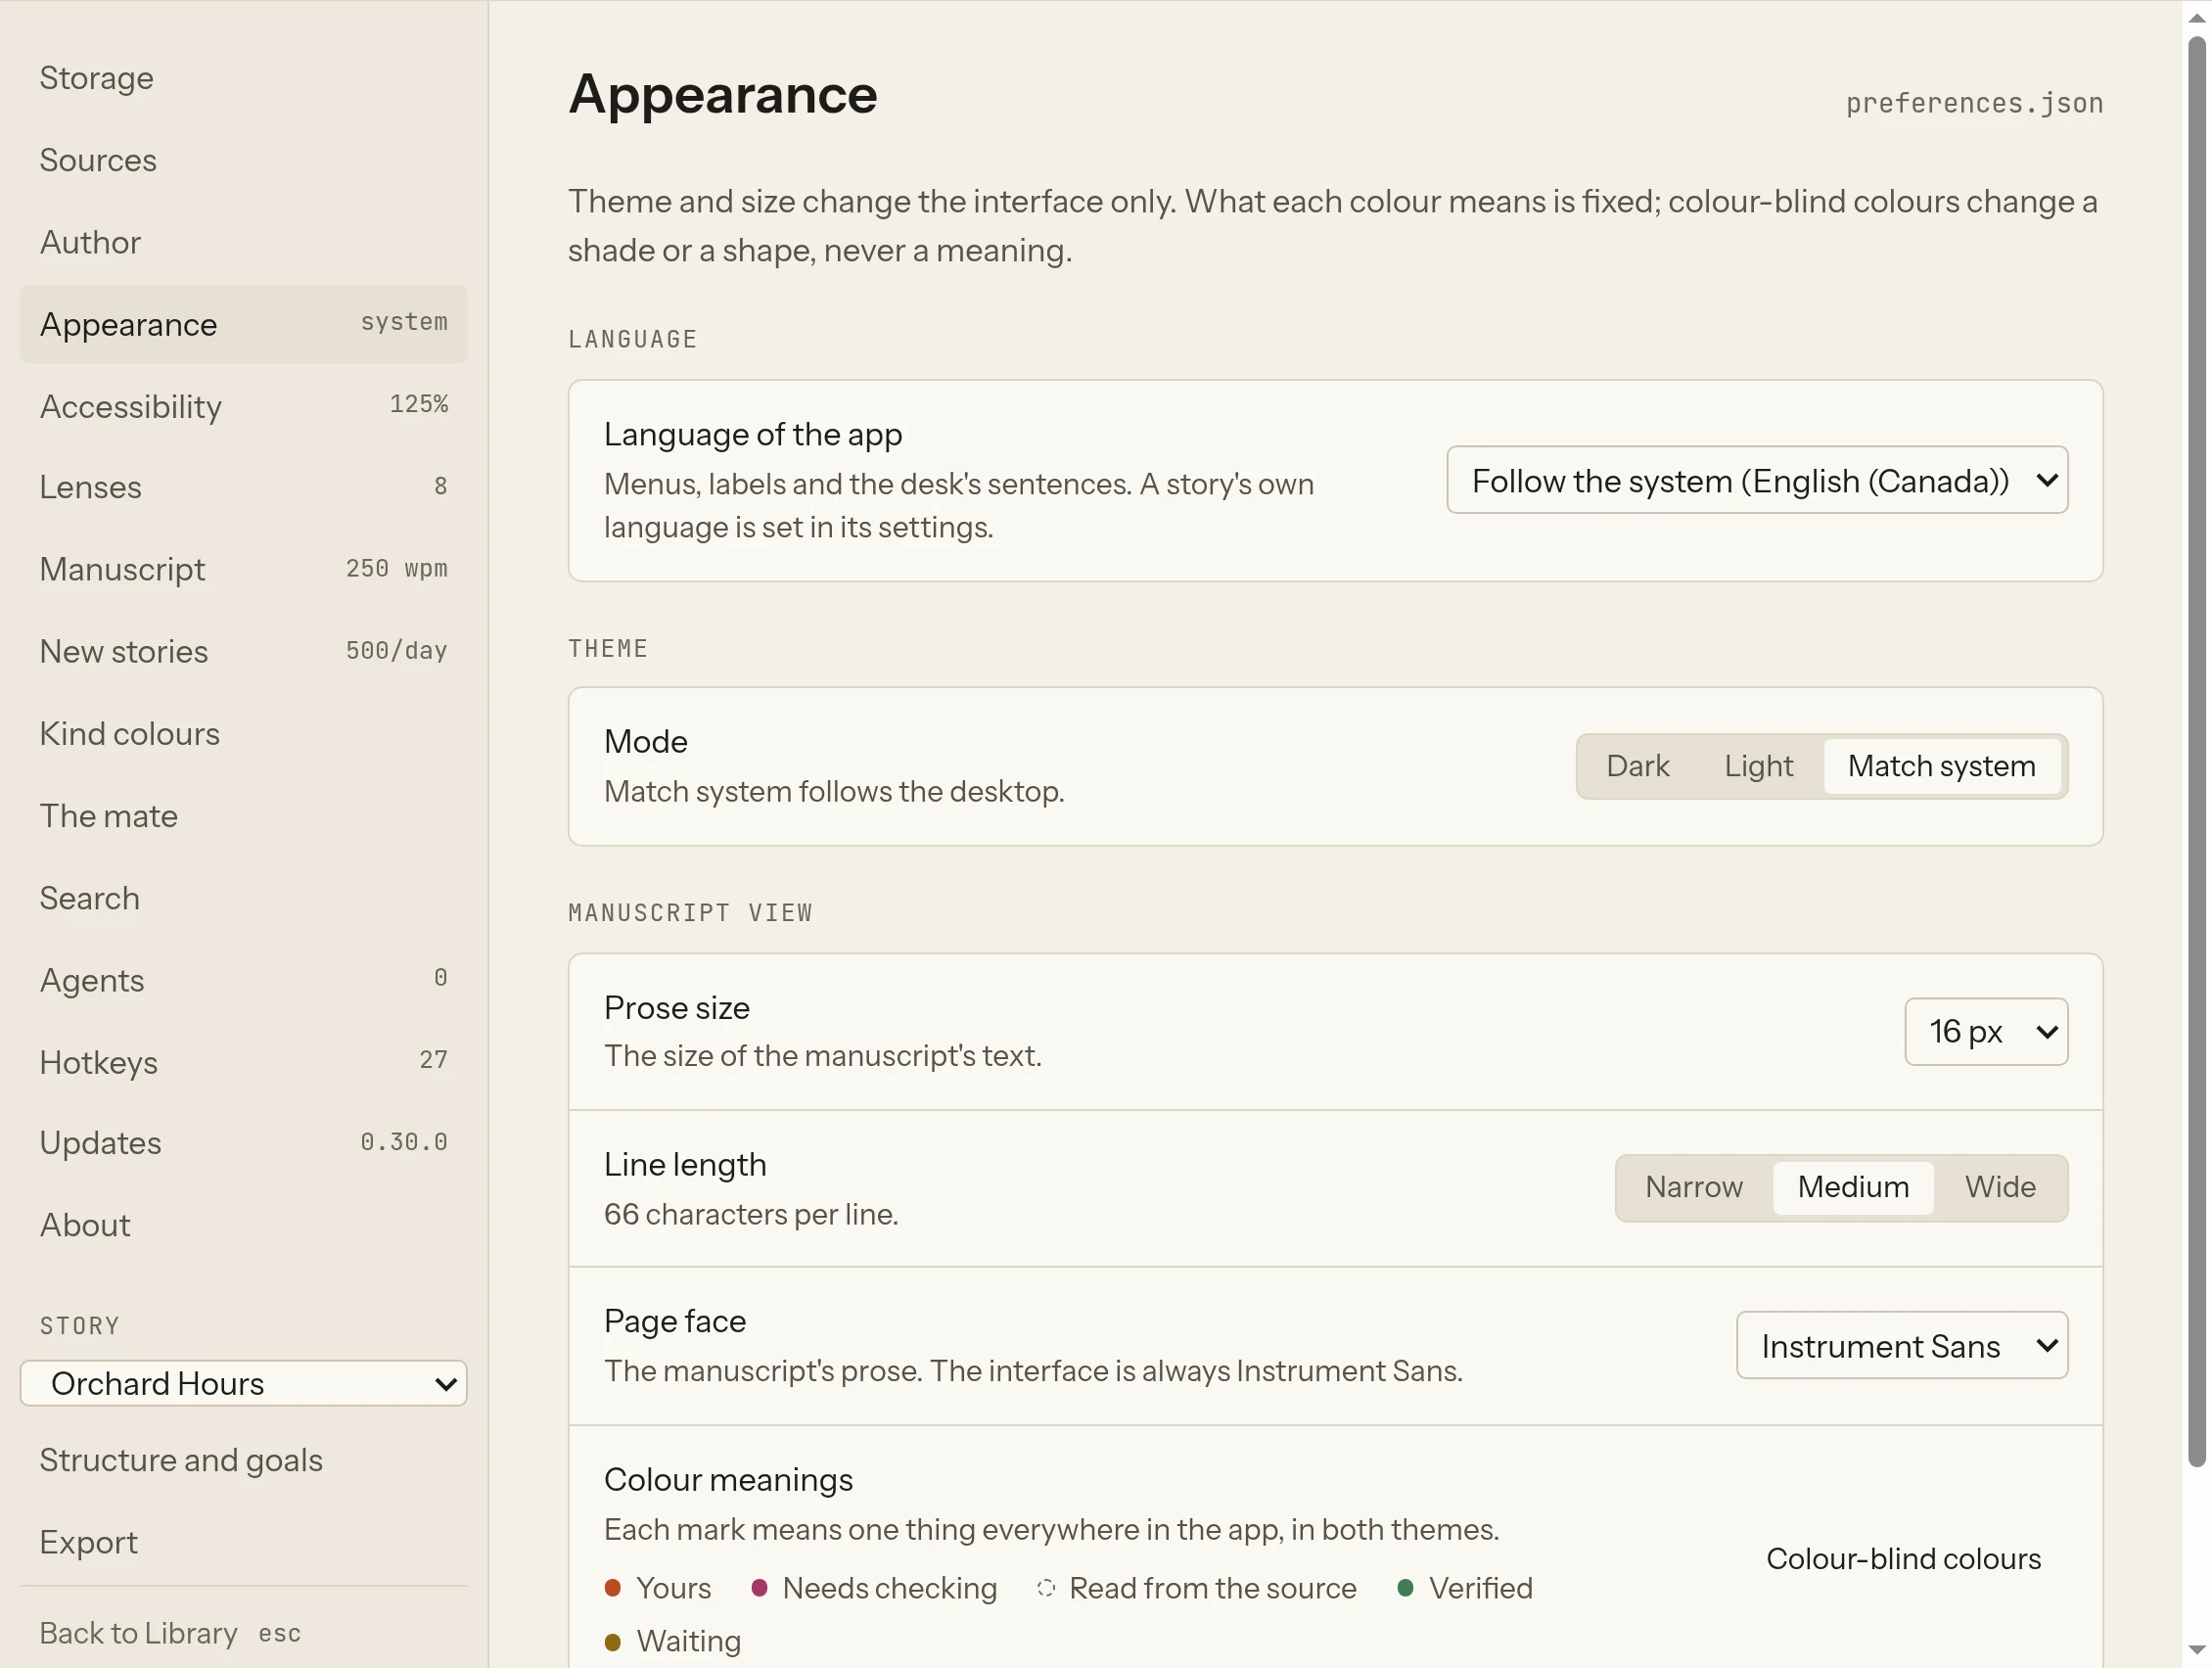The width and height of the screenshot is (2212, 1668).
Task: Click the preferences.json file label
Action: 1974,103
